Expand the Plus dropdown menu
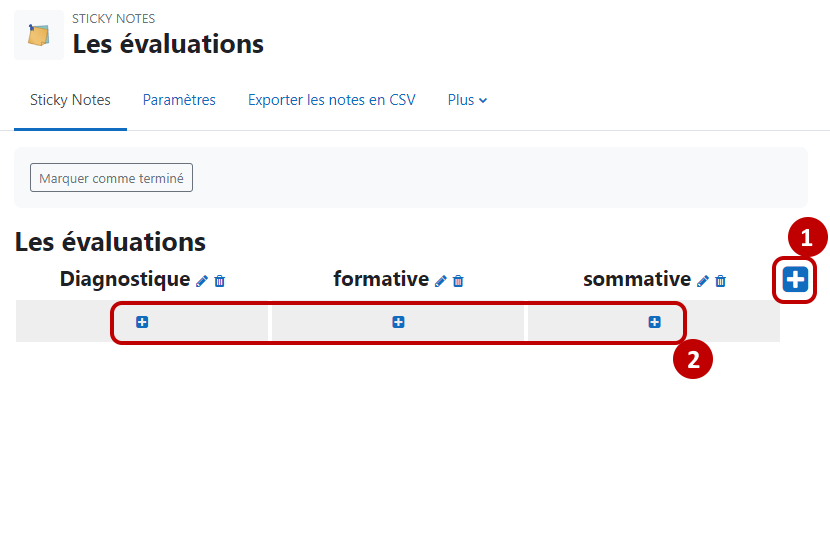 [x=467, y=100]
